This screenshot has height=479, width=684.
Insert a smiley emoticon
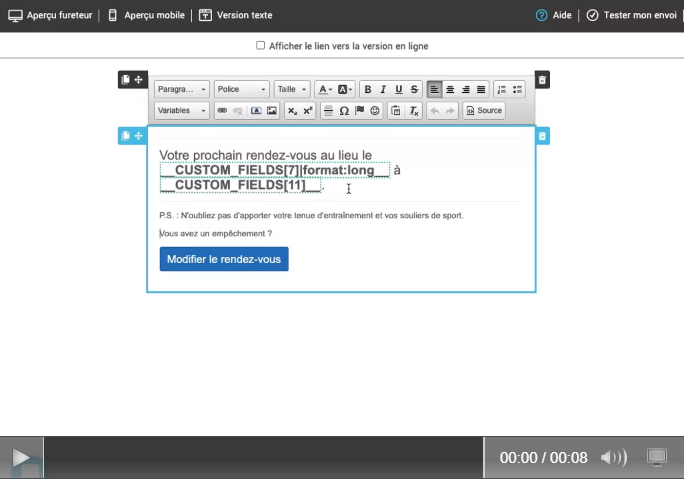[x=375, y=111]
